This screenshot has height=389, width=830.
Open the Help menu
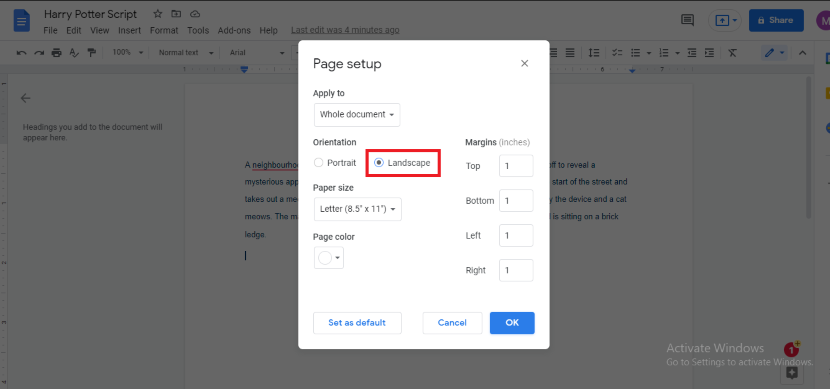click(x=268, y=31)
